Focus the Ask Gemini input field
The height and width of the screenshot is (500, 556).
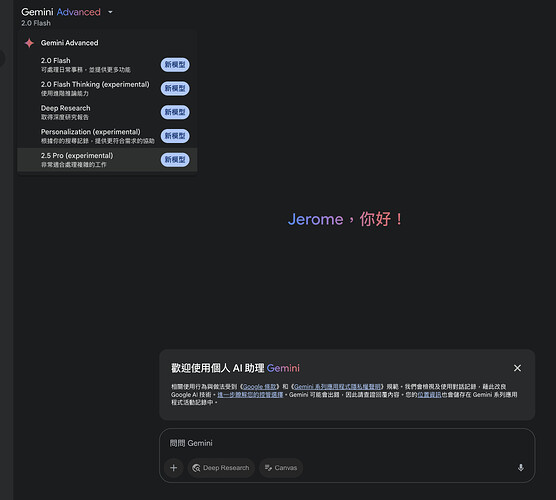(x=347, y=443)
